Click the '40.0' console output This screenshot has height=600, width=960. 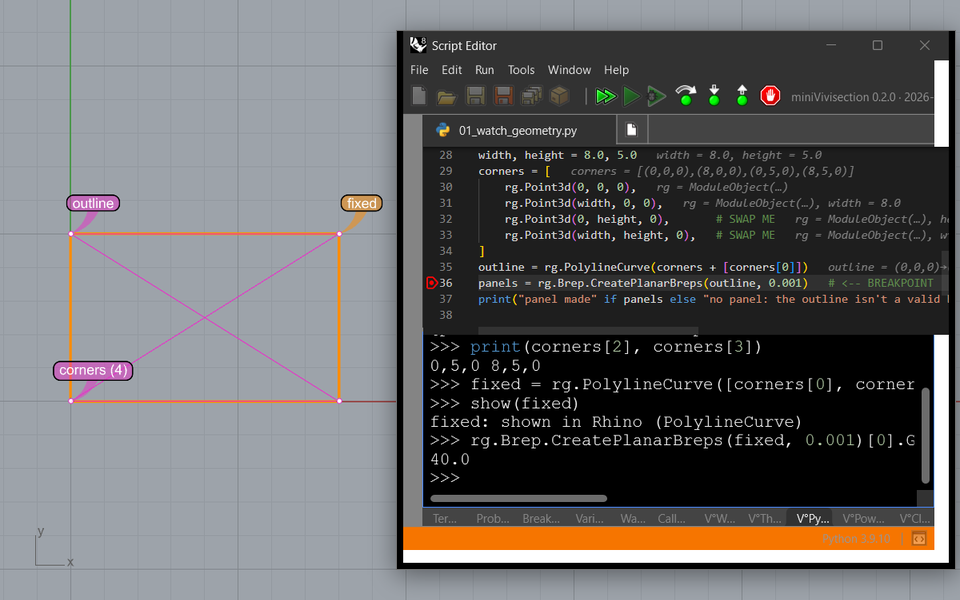[450, 459]
